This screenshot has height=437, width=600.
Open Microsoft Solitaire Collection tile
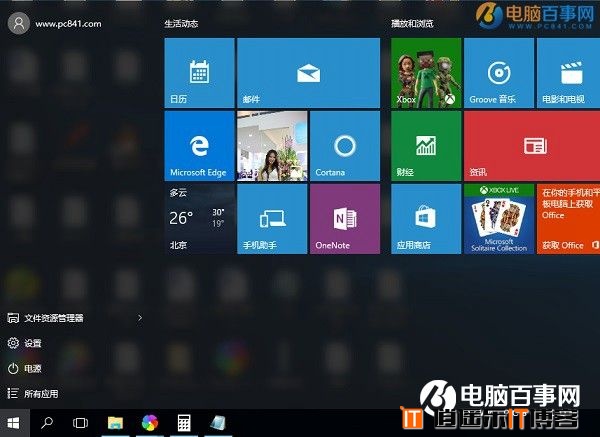[499, 219]
